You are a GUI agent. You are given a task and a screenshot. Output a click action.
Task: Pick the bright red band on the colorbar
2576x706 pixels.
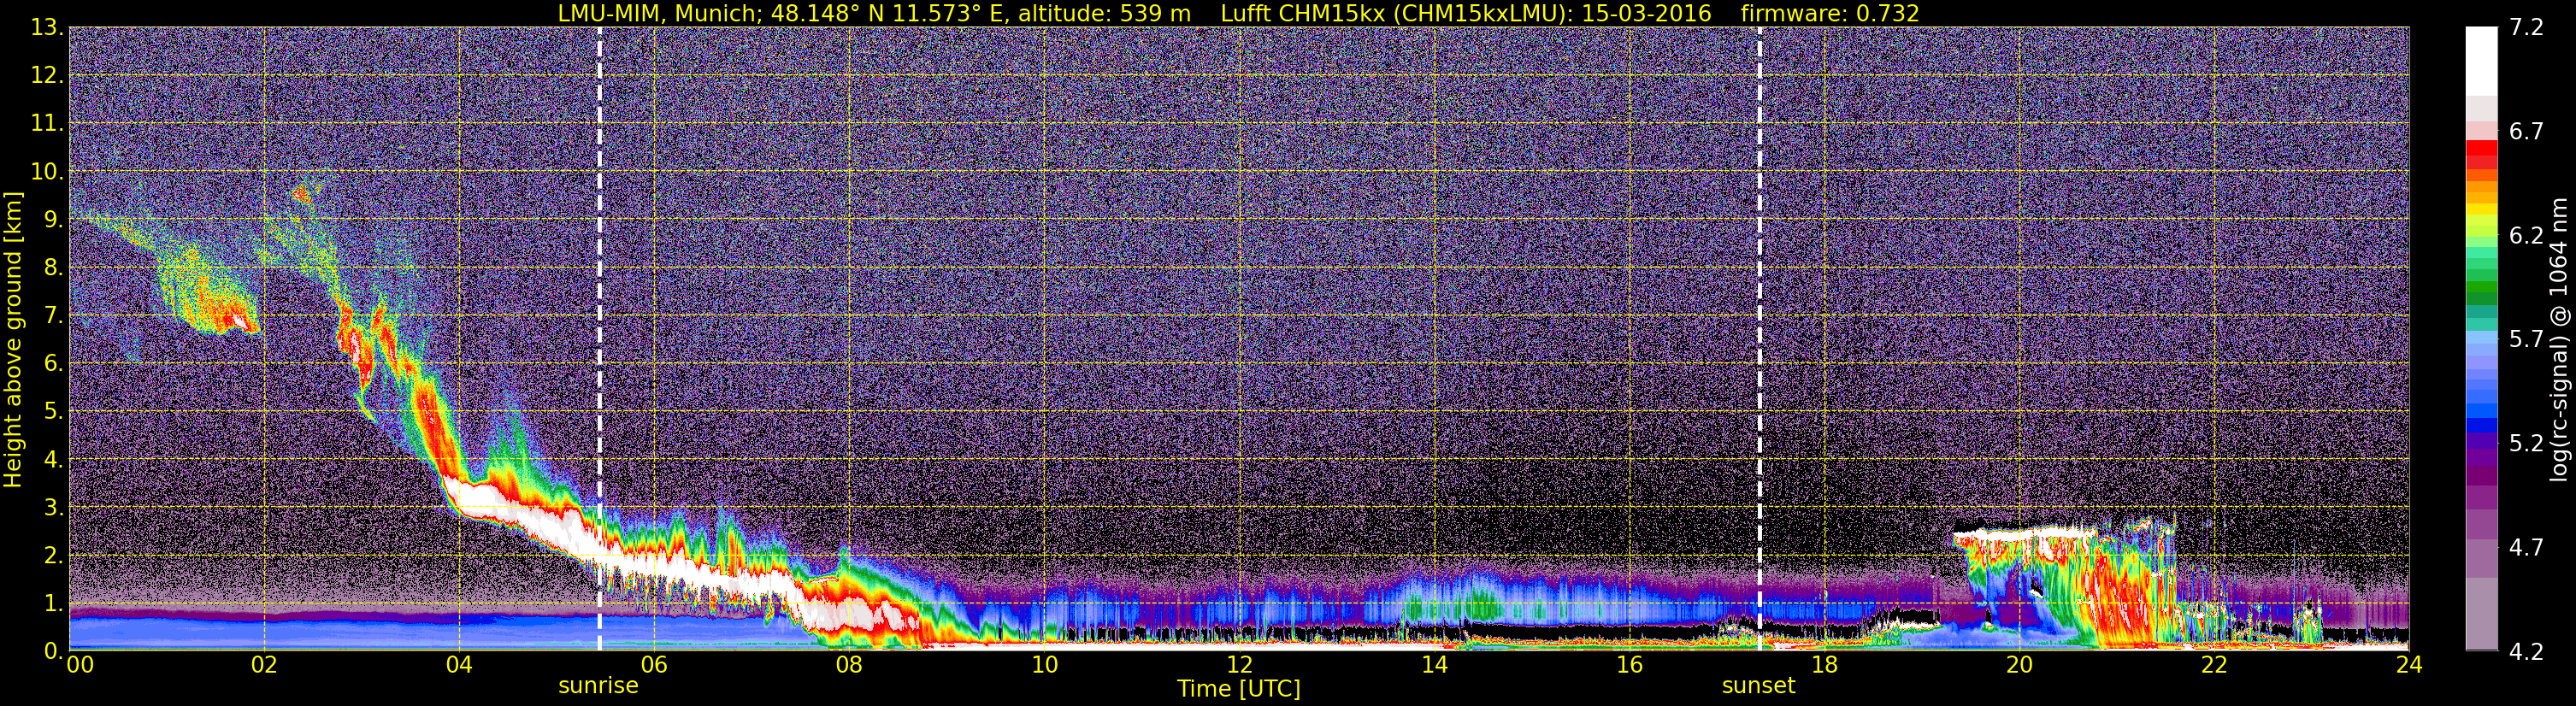coord(2482,150)
